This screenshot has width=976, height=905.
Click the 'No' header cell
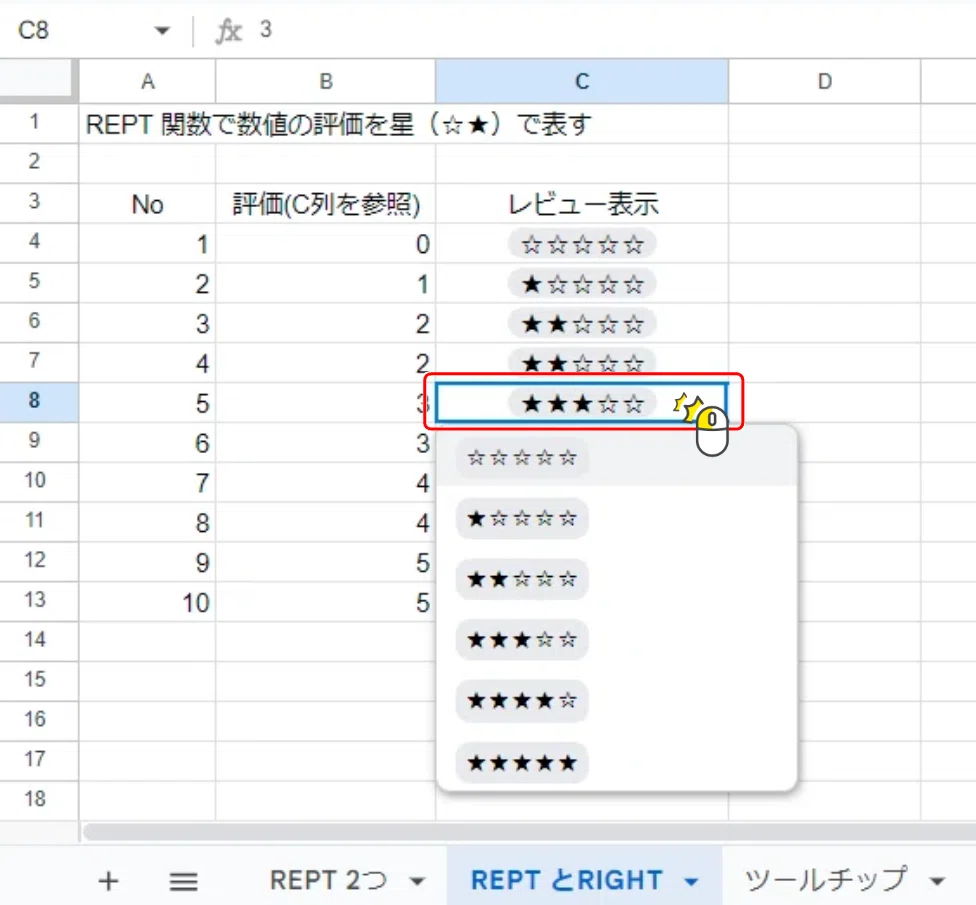148,204
